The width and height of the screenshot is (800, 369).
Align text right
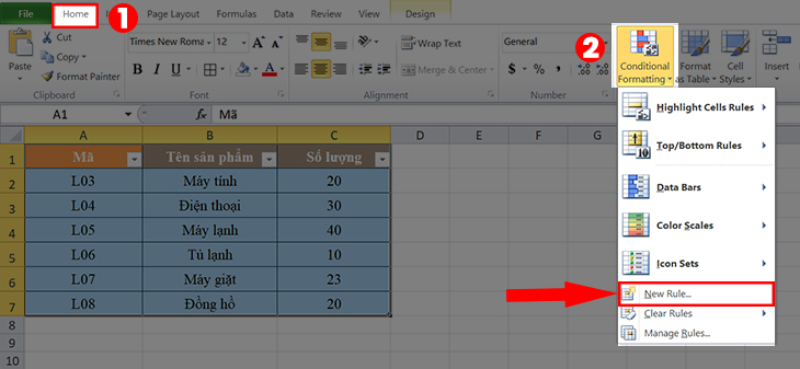point(340,69)
